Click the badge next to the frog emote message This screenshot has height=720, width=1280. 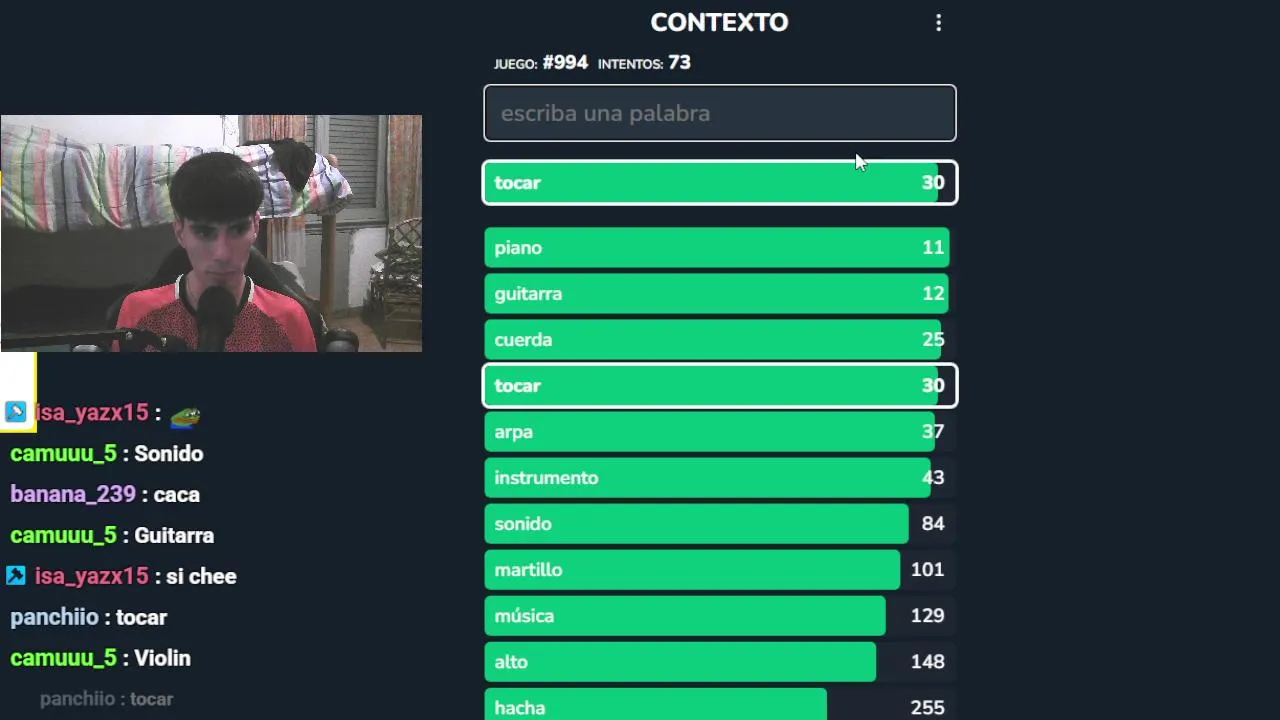(x=16, y=412)
